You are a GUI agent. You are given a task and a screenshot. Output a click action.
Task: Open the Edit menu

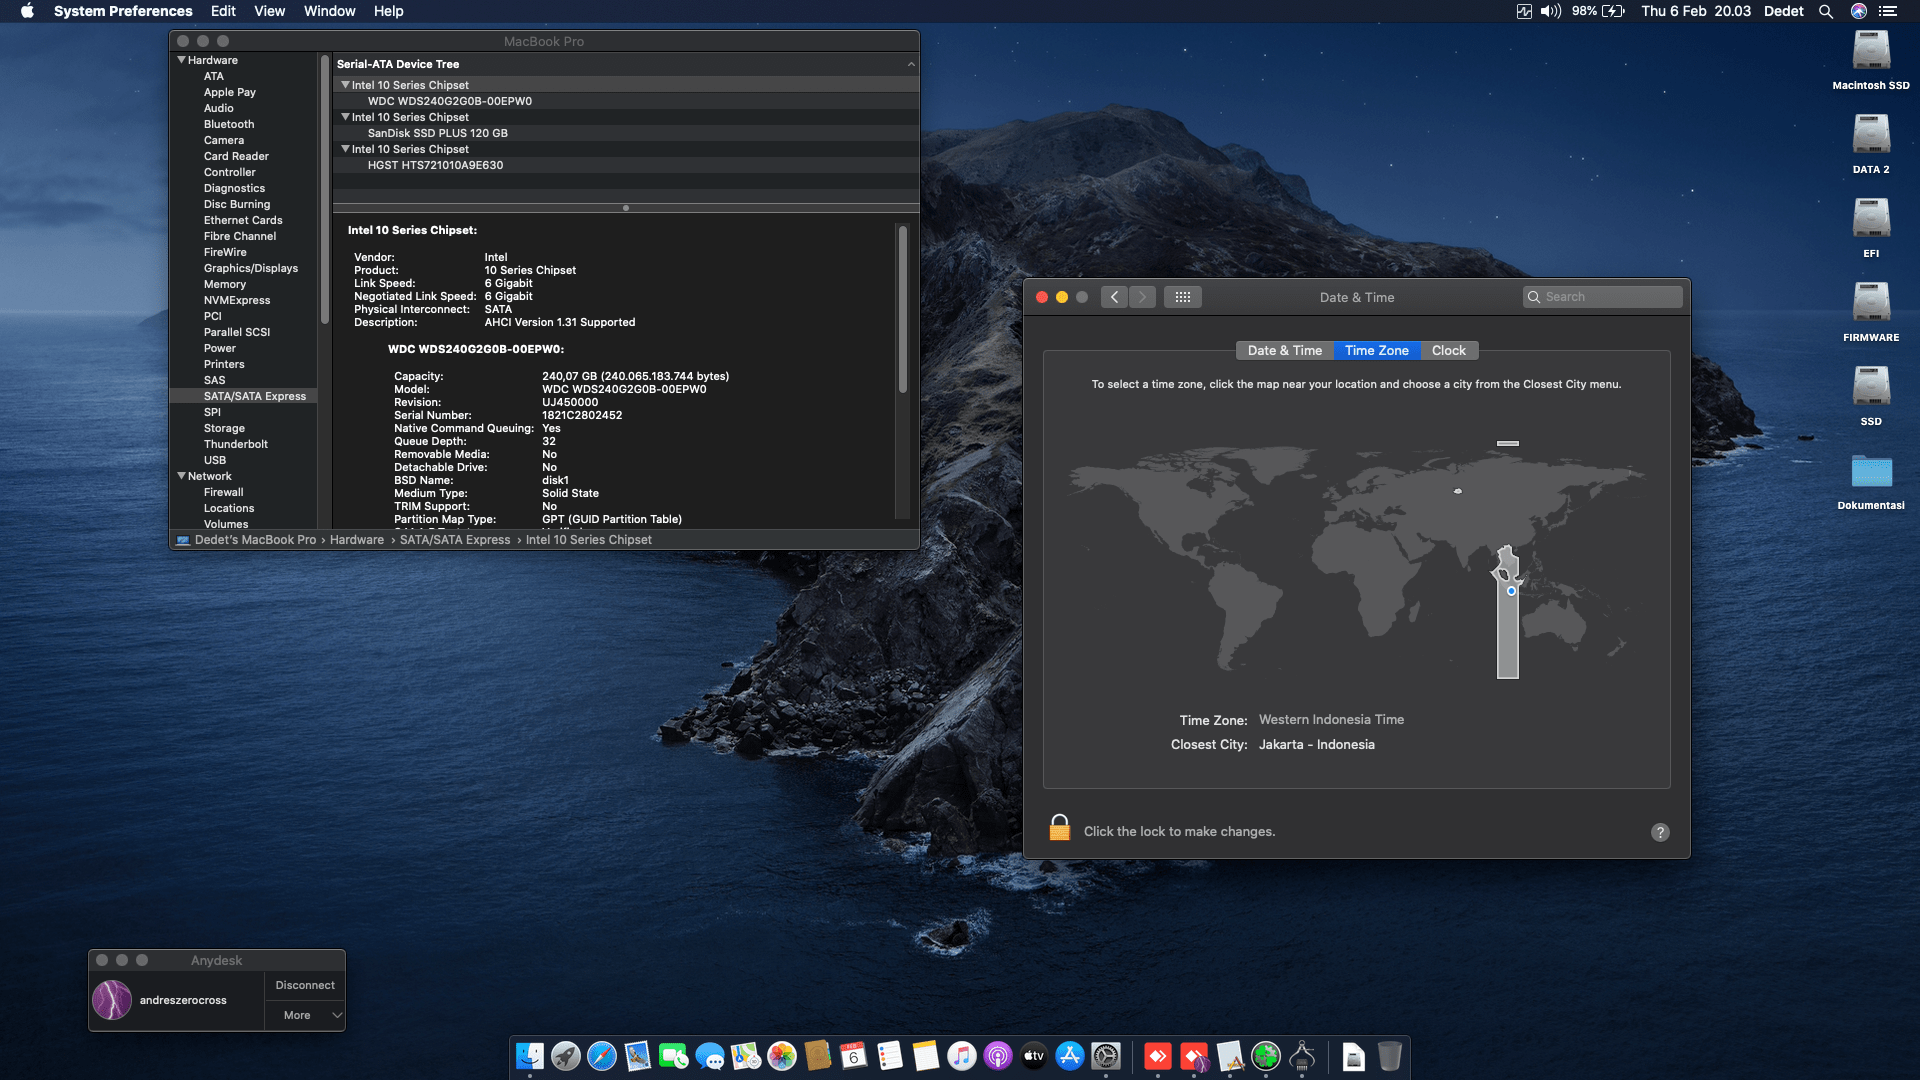[223, 11]
